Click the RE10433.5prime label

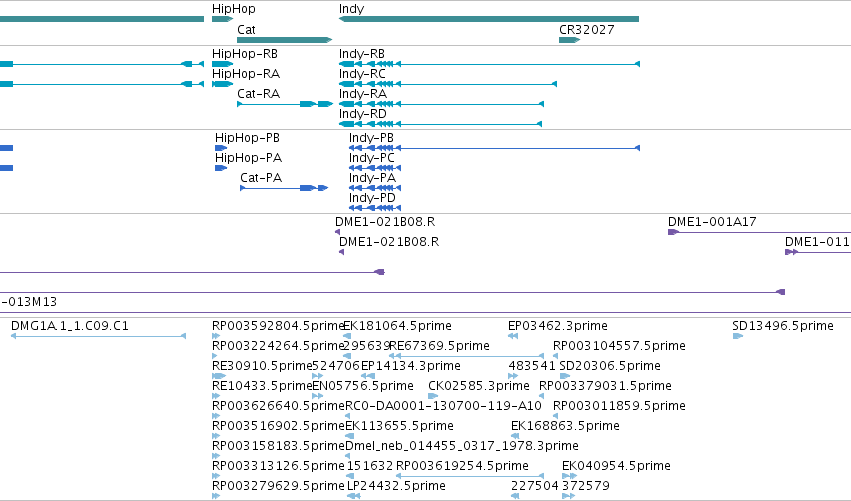pos(263,386)
